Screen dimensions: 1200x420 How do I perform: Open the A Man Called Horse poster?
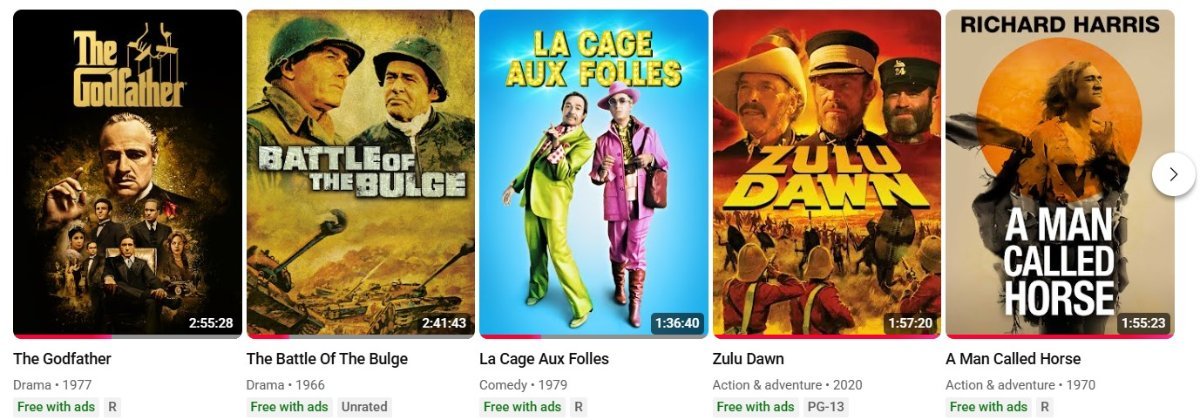(1060, 174)
